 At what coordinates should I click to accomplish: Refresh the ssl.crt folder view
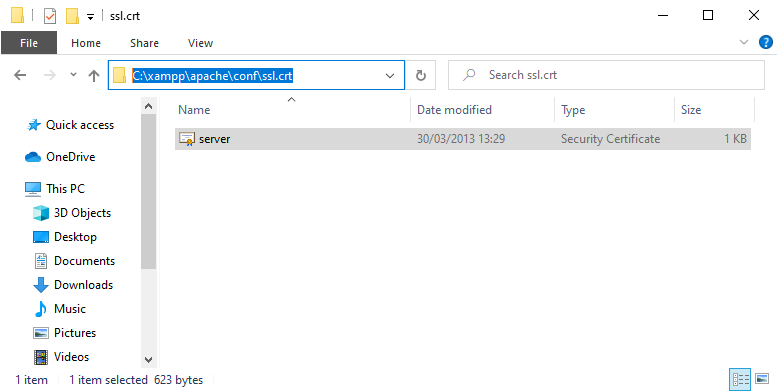(x=421, y=75)
